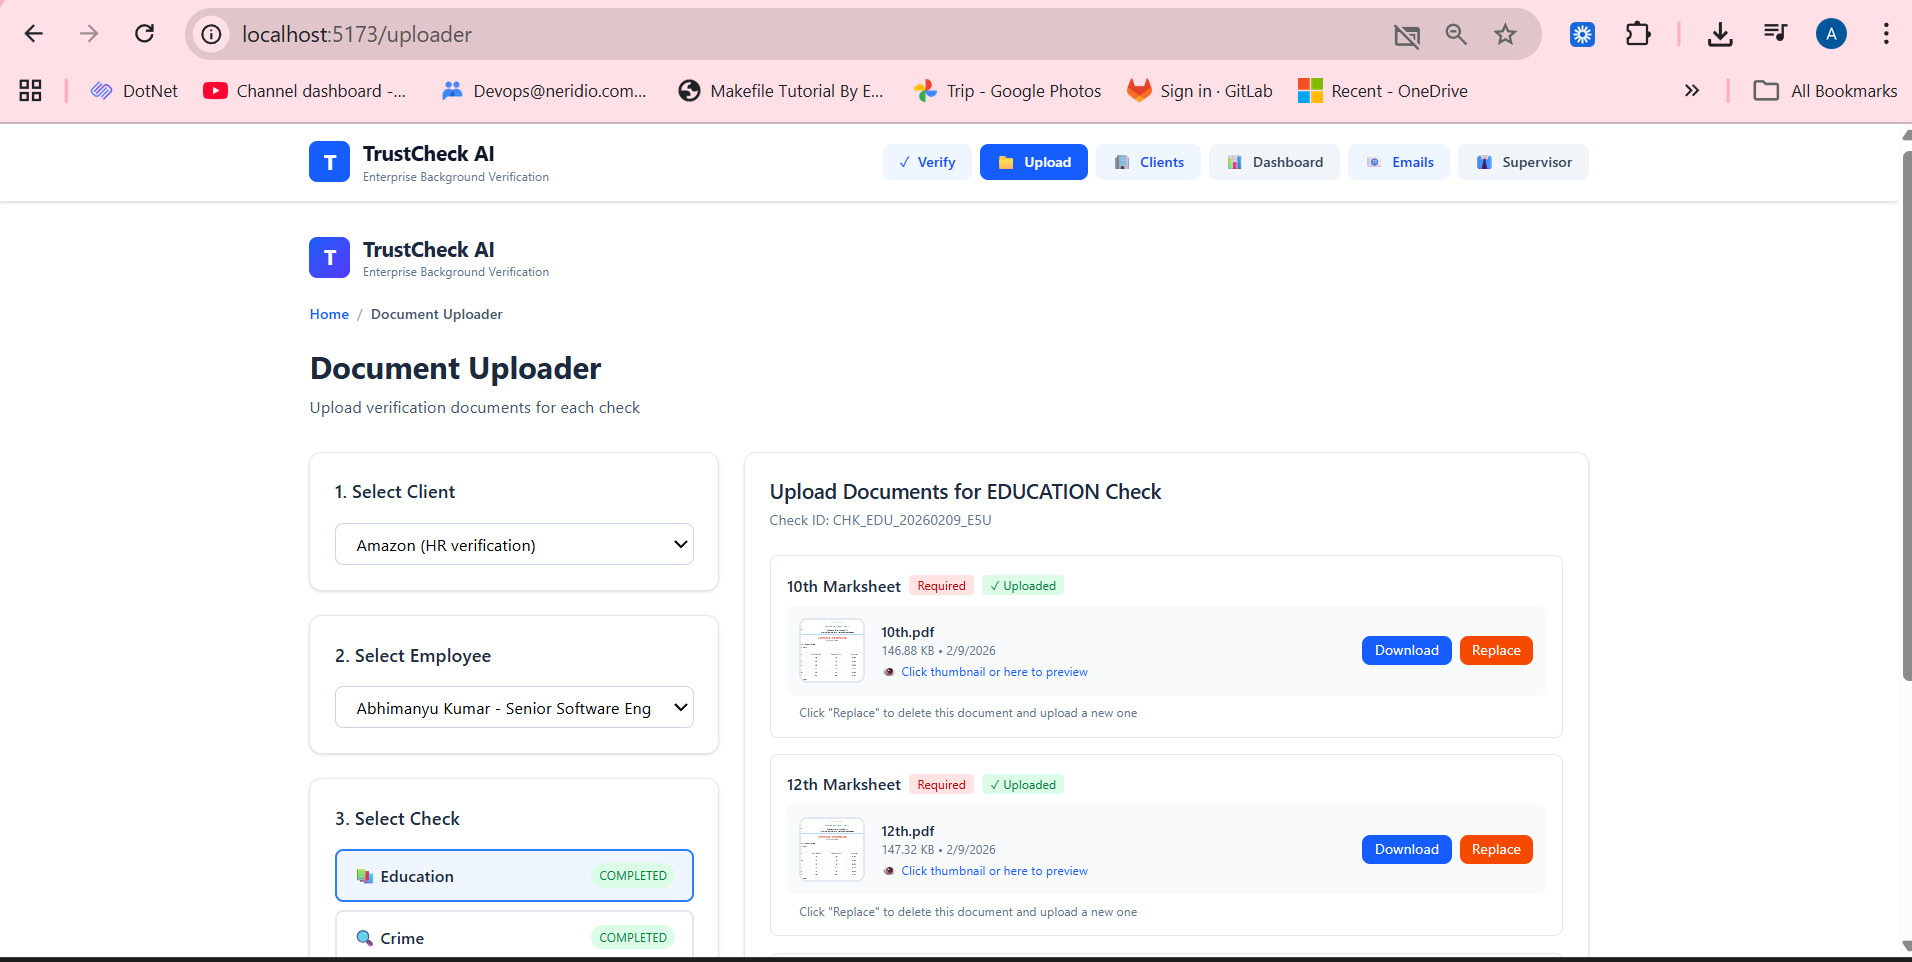Click the second TrustCheck AI T logo below header
Image resolution: width=1912 pixels, height=962 pixels.
(329, 258)
